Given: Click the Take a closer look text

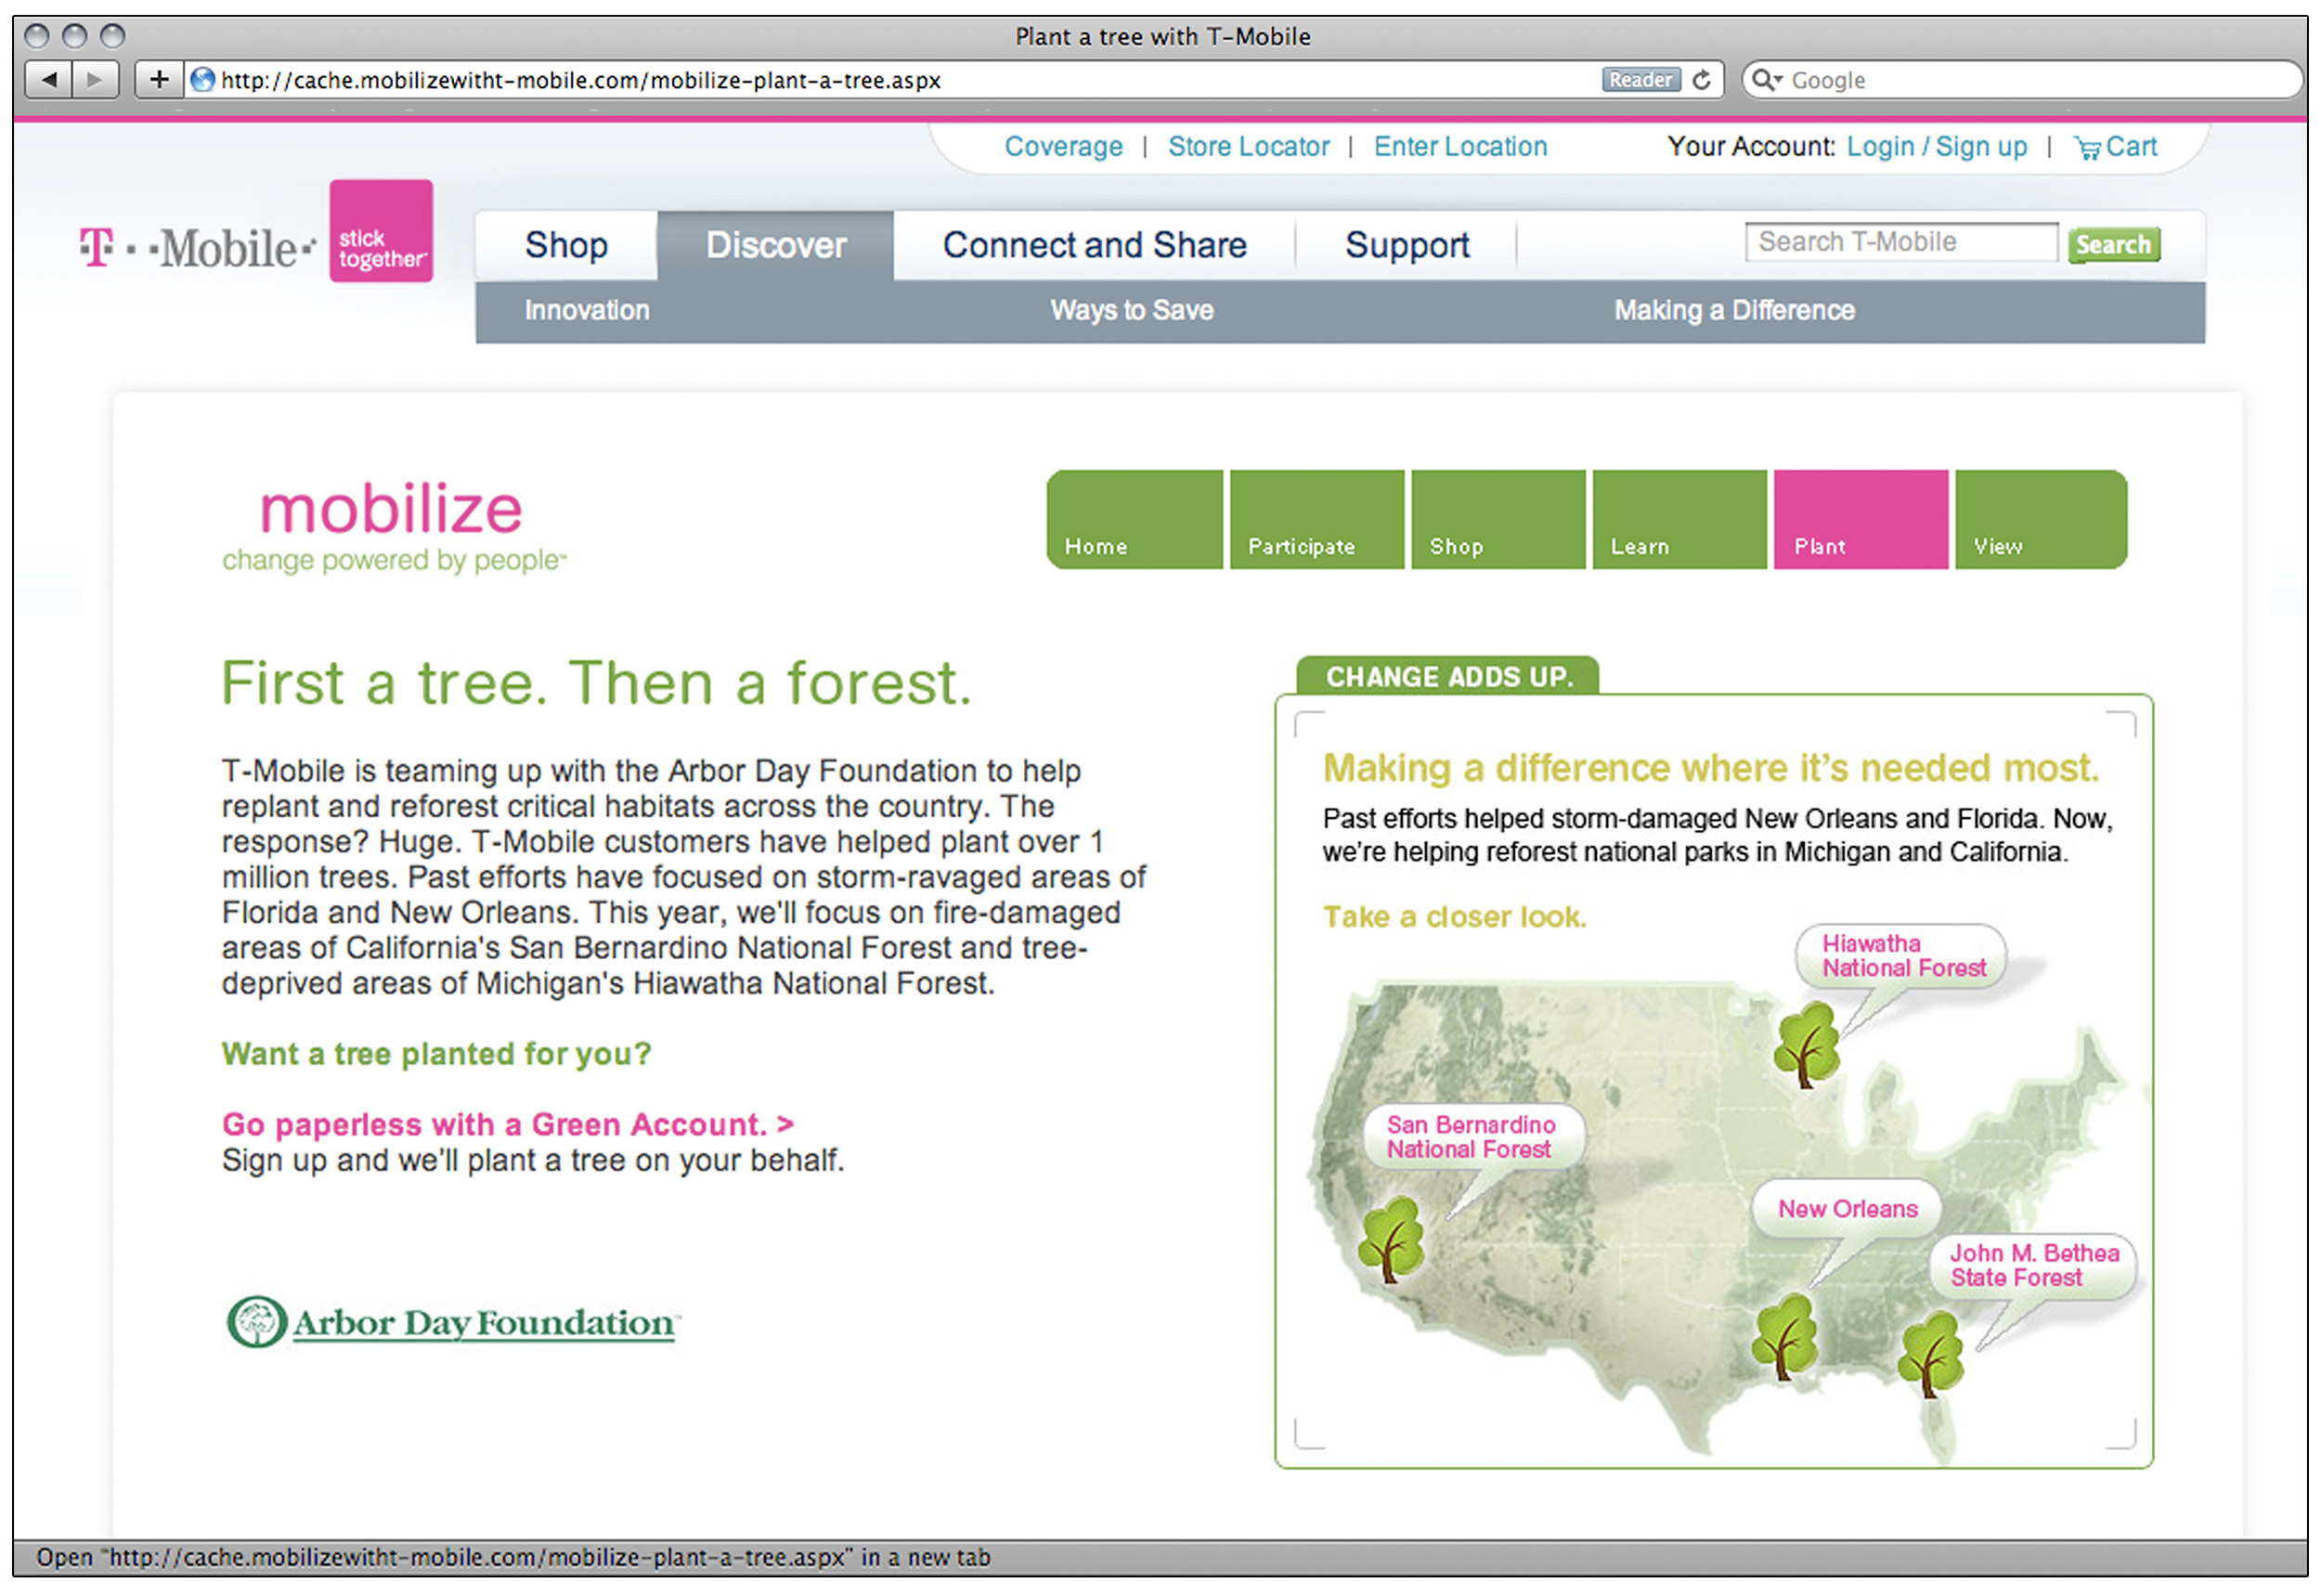Looking at the screenshot, I should pyautogui.click(x=1454, y=917).
